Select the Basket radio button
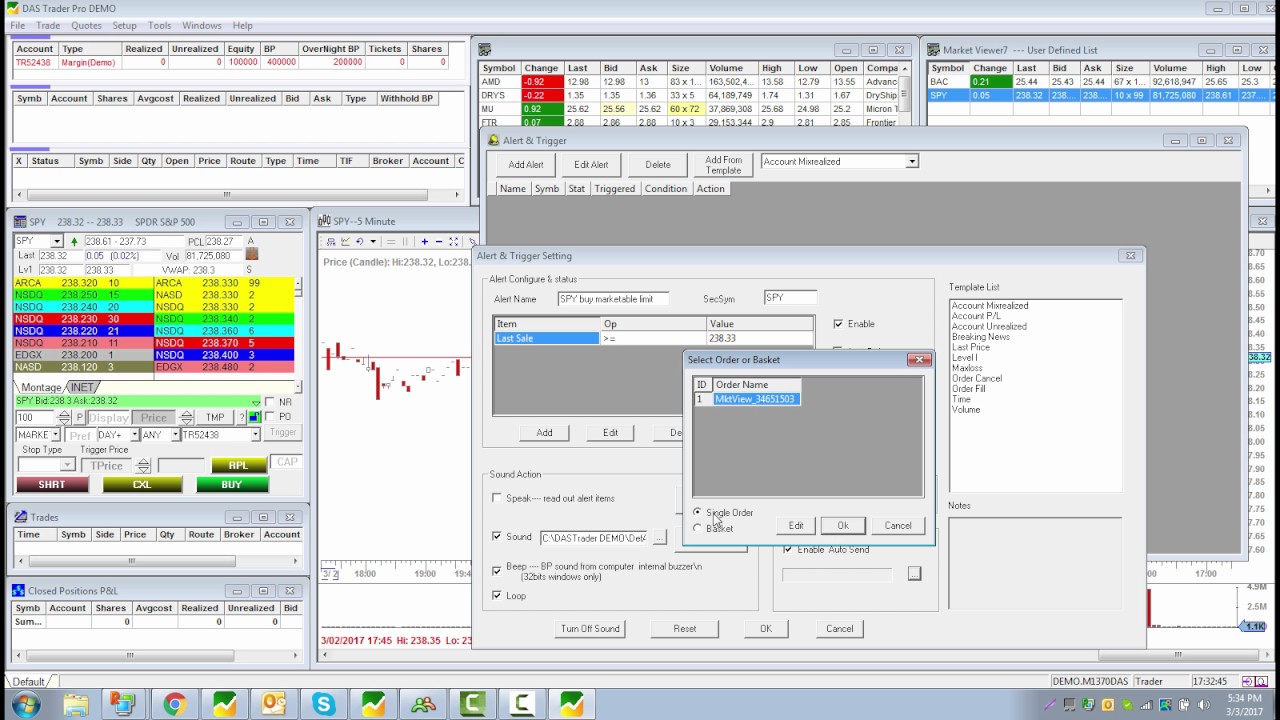The height and width of the screenshot is (720, 1280). (697, 528)
